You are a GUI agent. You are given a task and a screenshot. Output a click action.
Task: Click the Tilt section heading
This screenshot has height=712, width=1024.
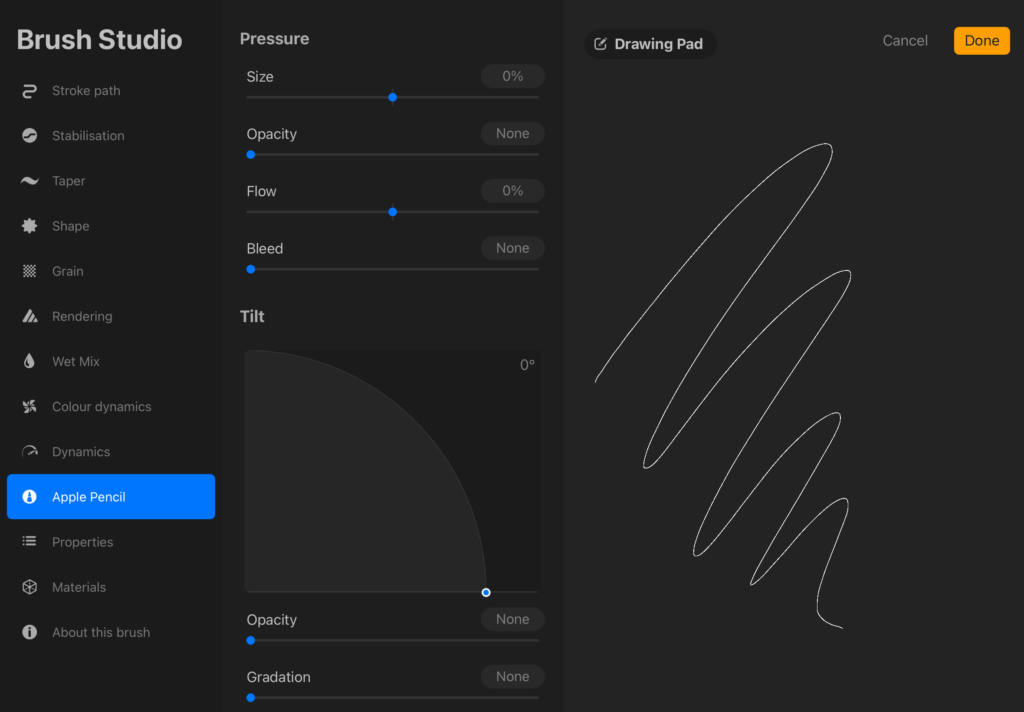coord(252,316)
